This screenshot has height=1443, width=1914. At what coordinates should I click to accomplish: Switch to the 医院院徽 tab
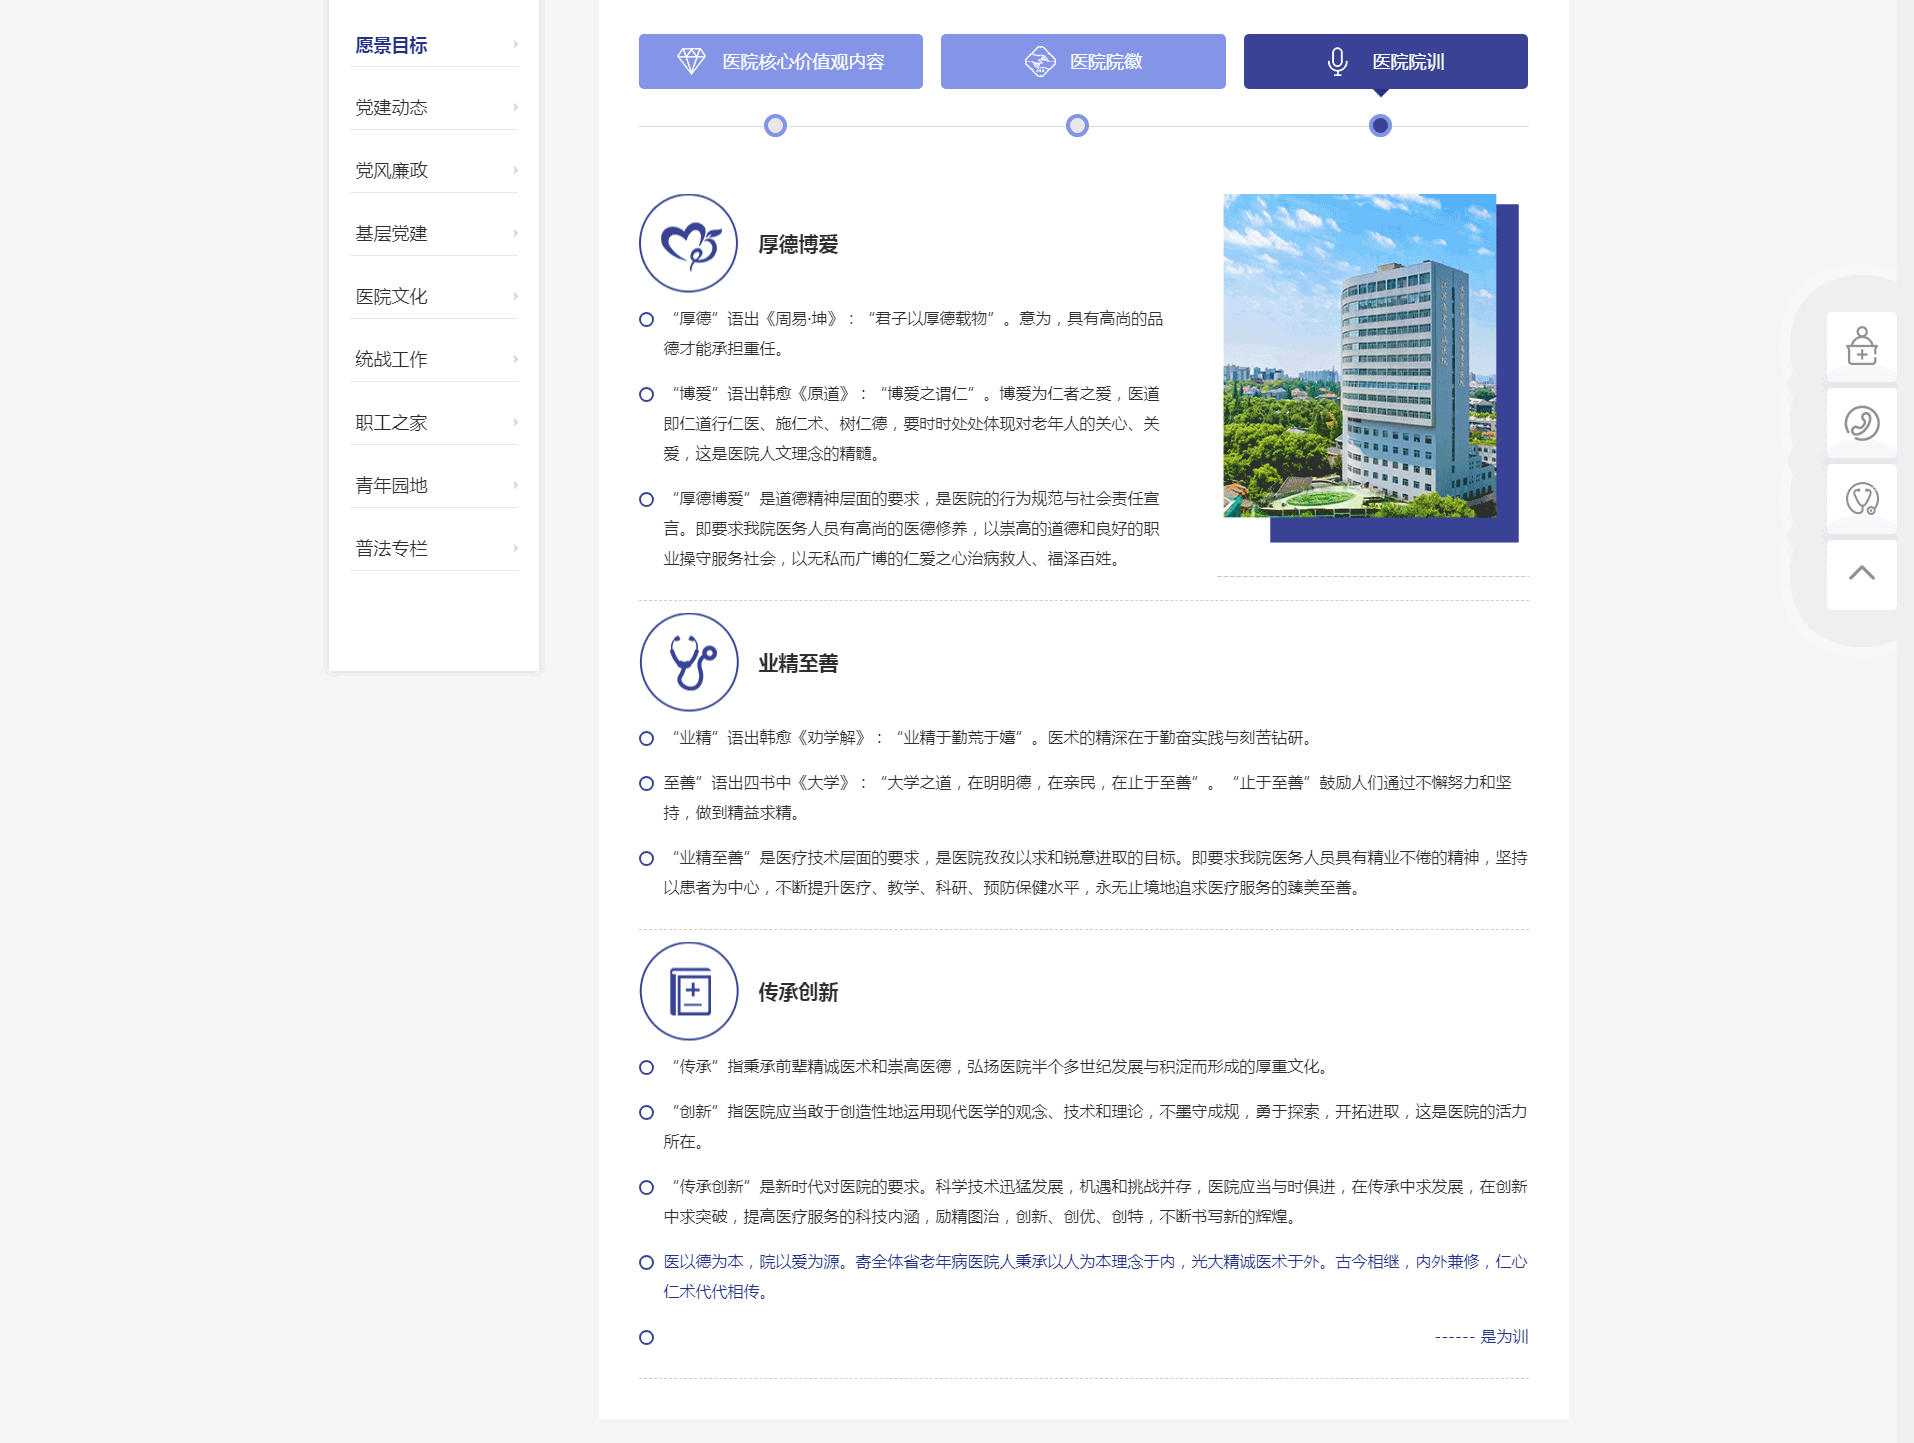click(x=1083, y=61)
